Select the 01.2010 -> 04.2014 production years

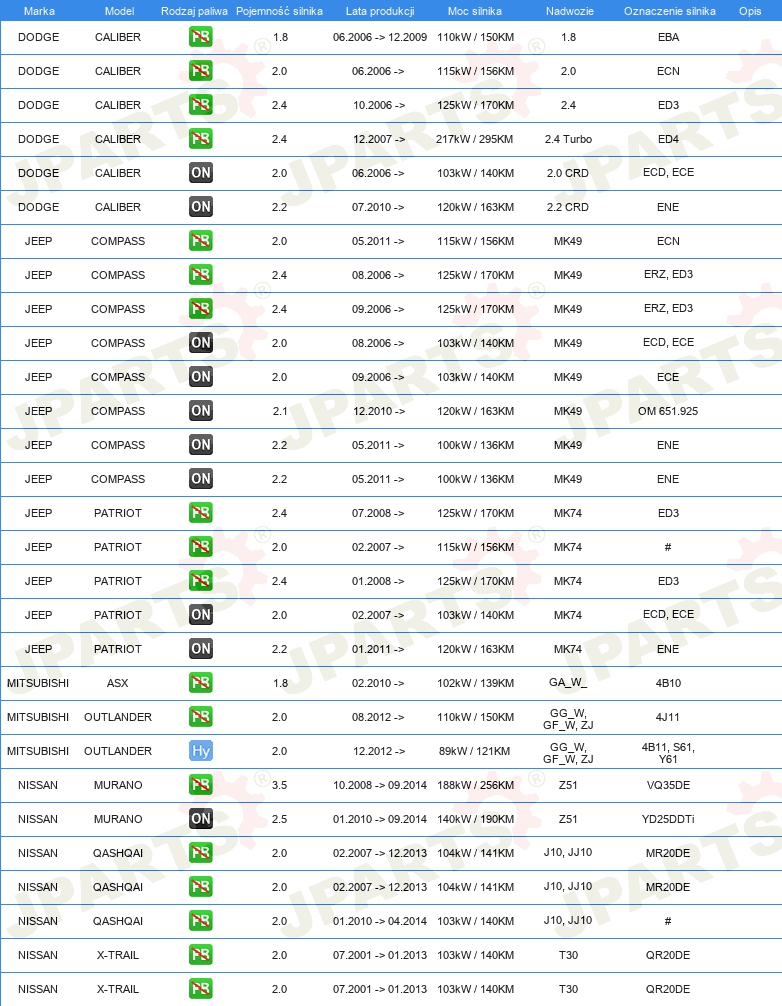[380, 921]
